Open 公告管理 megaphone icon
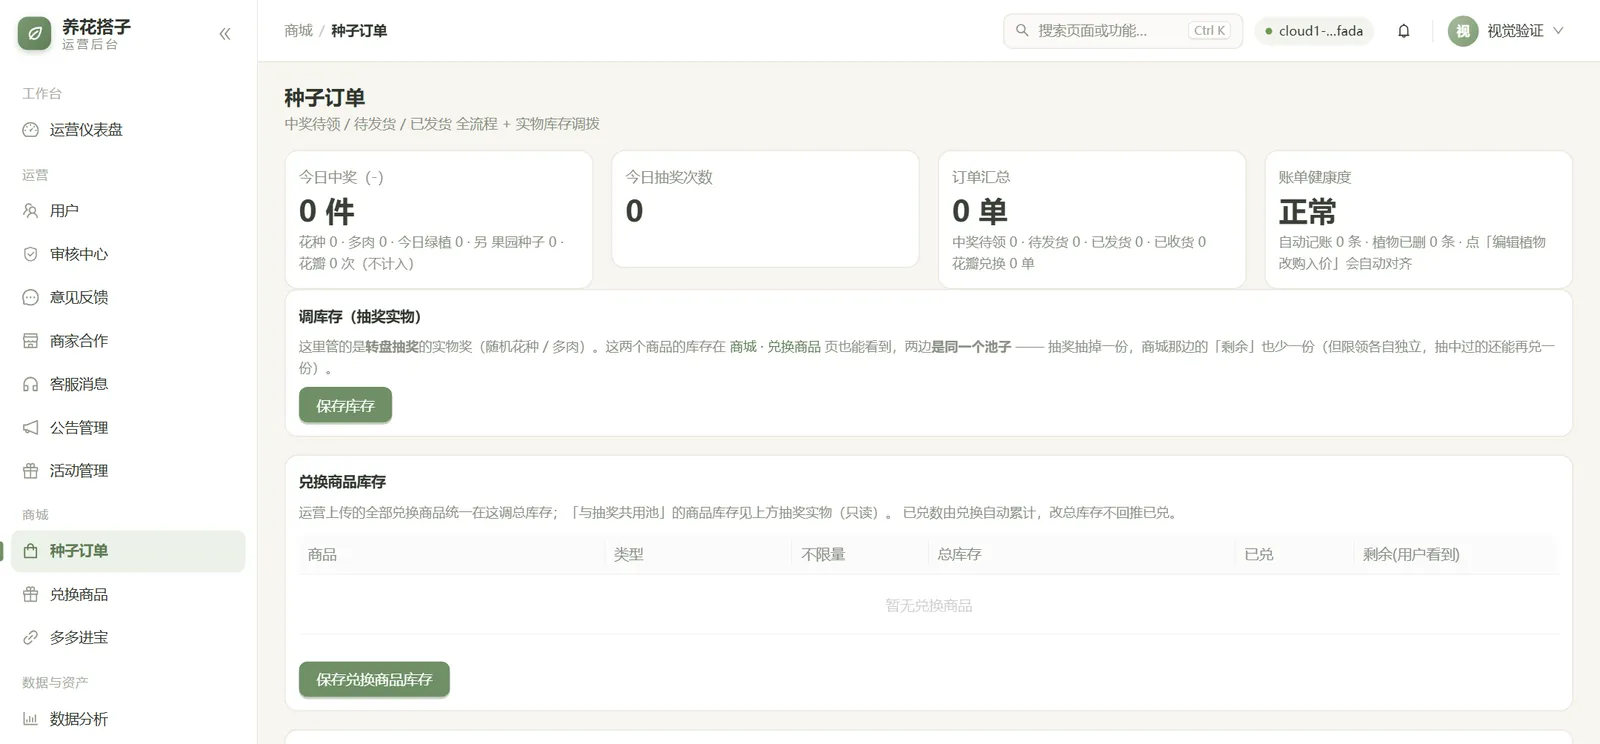The image size is (1600, 744). pyautogui.click(x=31, y=428)
